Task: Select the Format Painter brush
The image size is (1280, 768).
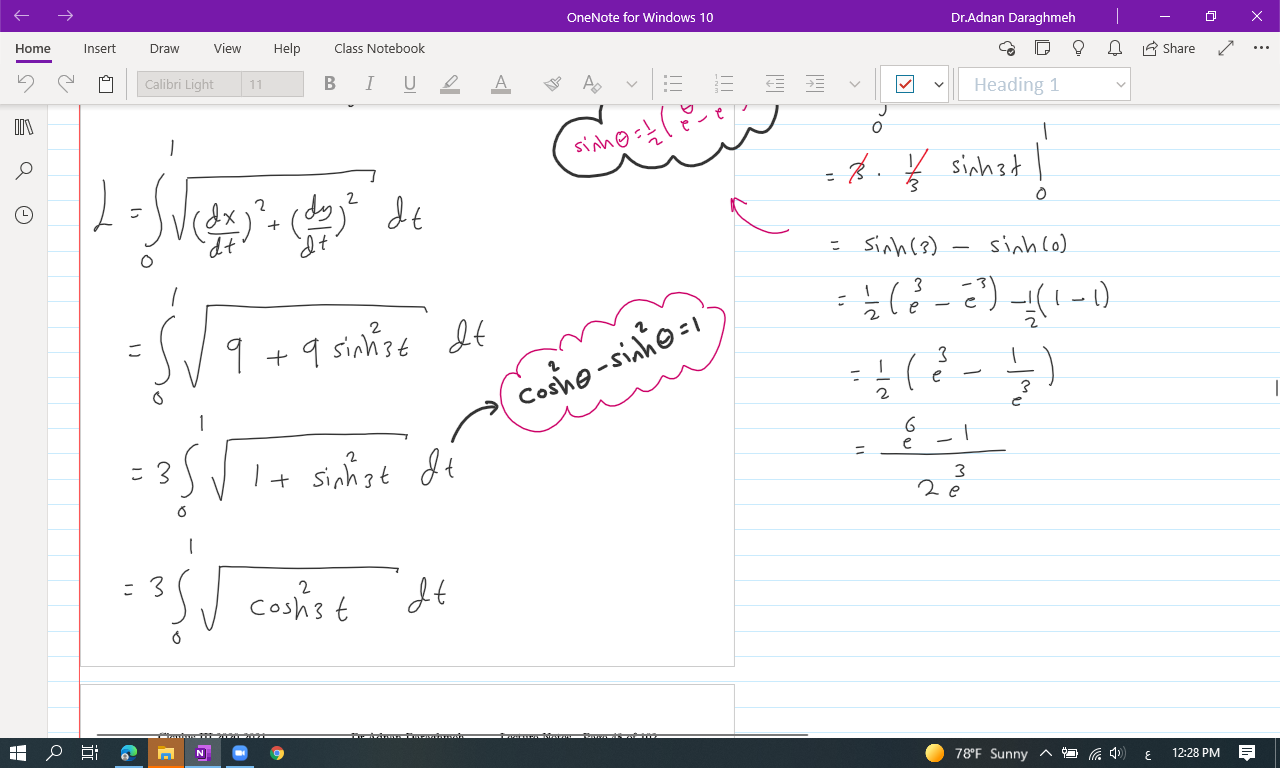Action: [x=552, y=84]
